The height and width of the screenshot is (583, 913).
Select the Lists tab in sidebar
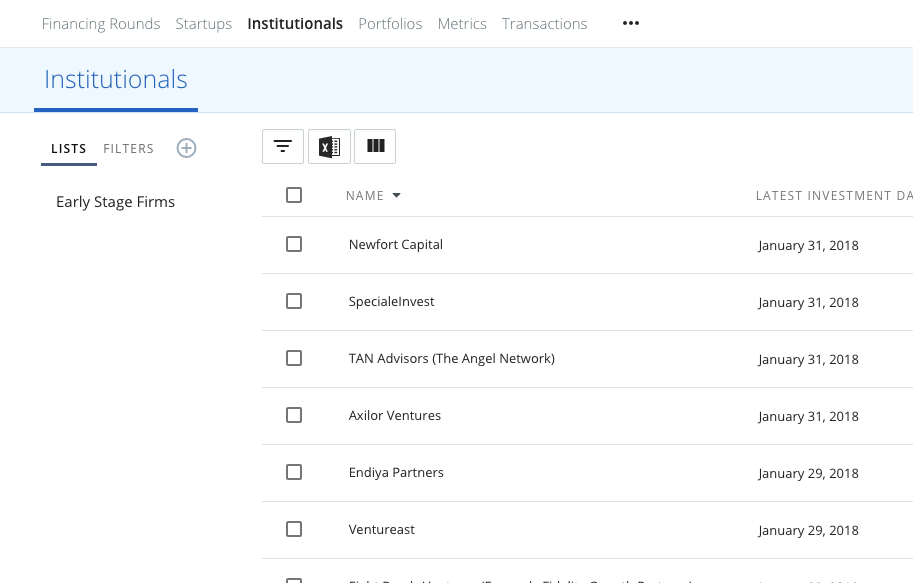69,149
